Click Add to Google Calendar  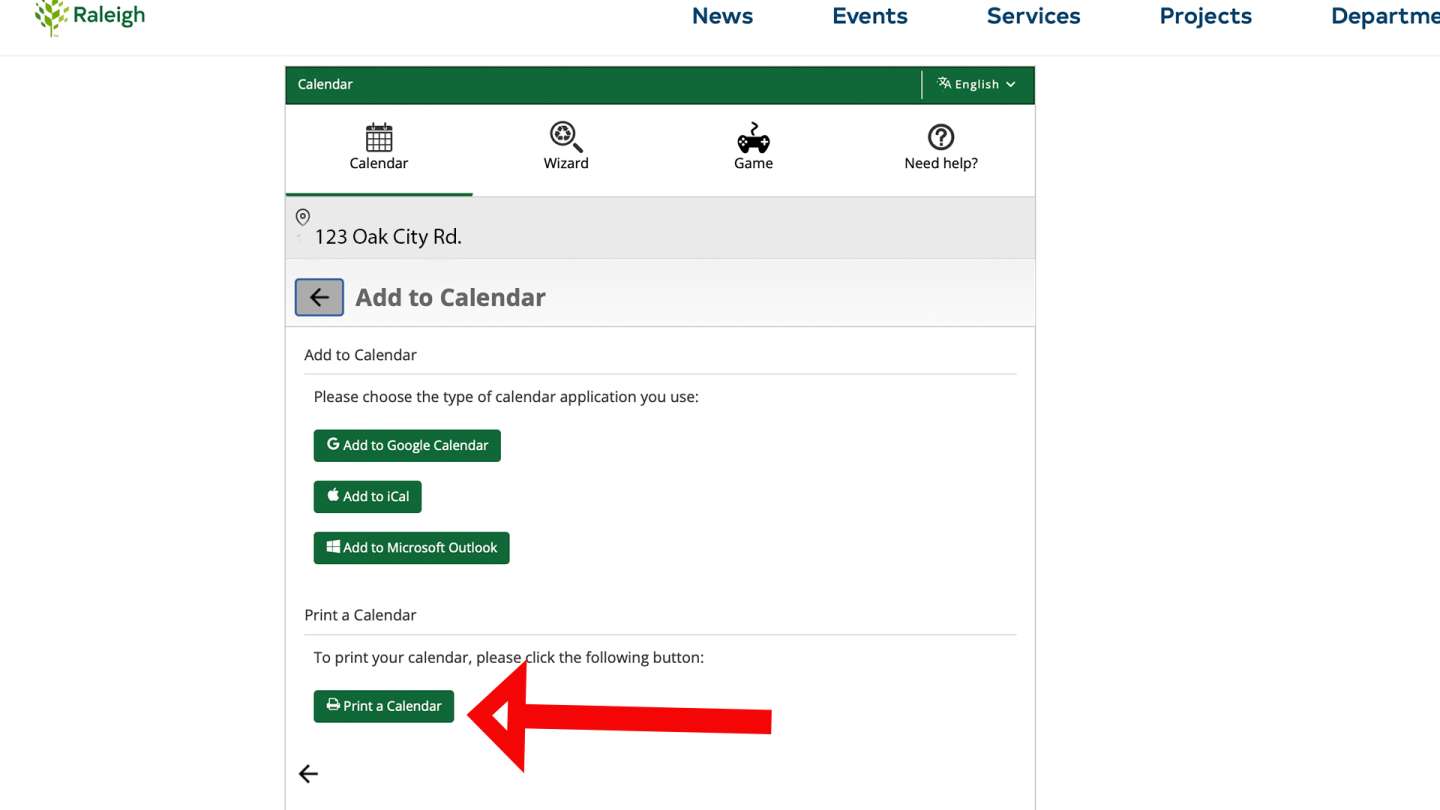407,444
